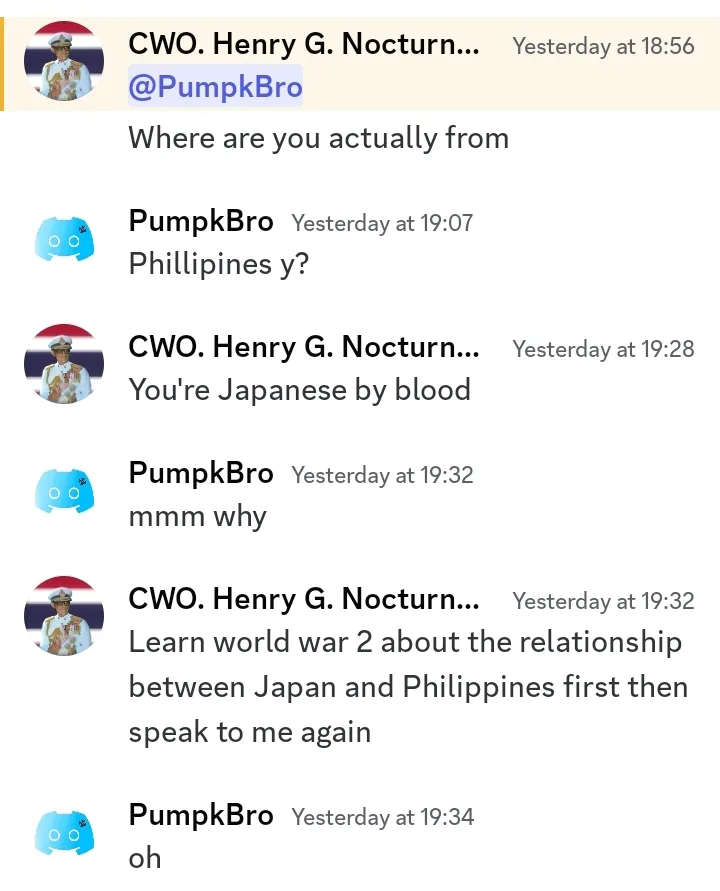
Task: Open PumpkBro's avatar on 19:07 message
Action: click(x=64, y=239)
